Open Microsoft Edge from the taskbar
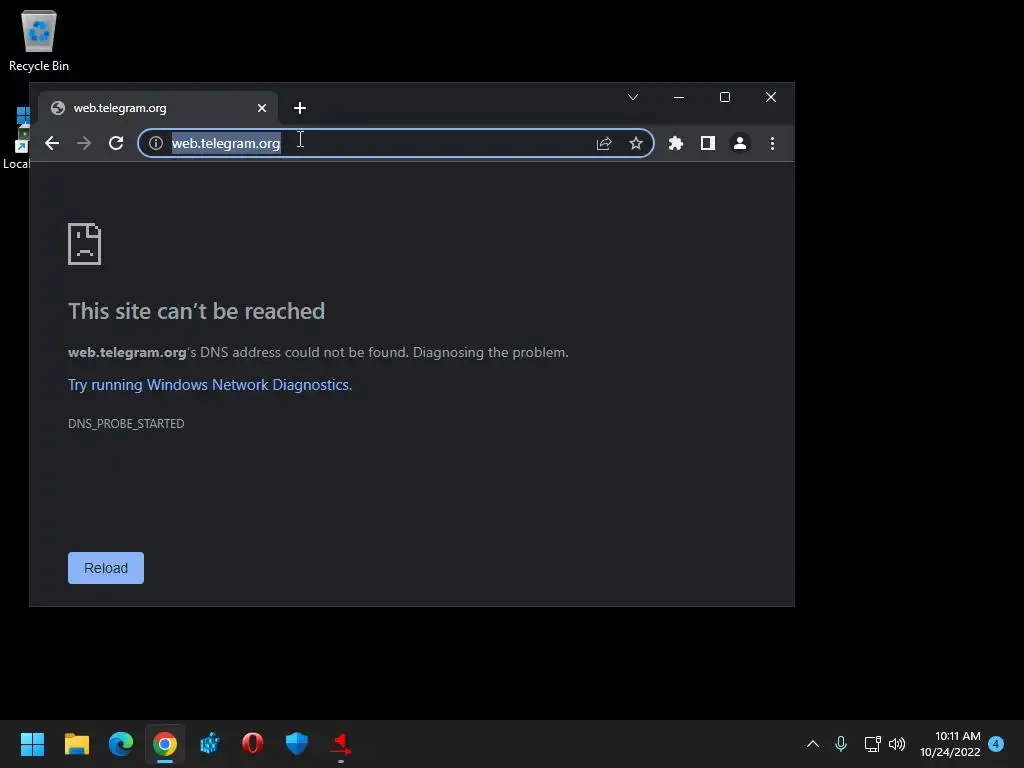The width and height of the screenshot is (1024, 768). (x=121, y=743)
